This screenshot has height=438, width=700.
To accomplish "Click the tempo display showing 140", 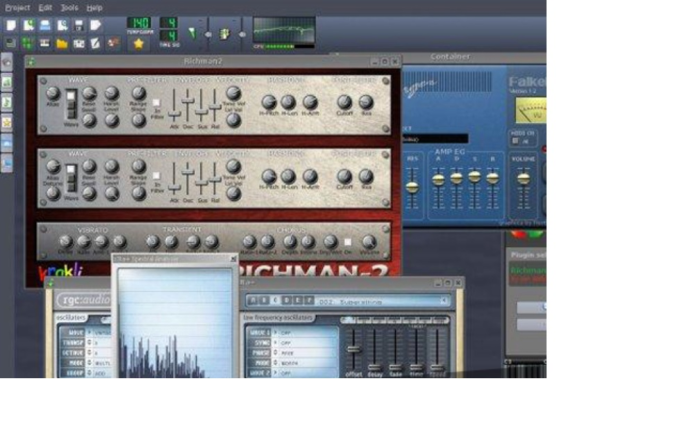I will (139, 23).
